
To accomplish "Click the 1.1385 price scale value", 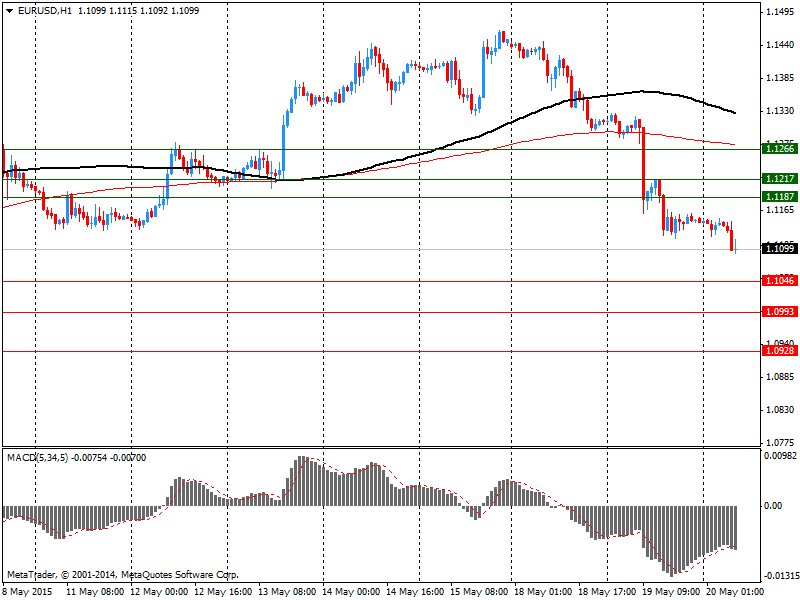I will pos(780,78).
